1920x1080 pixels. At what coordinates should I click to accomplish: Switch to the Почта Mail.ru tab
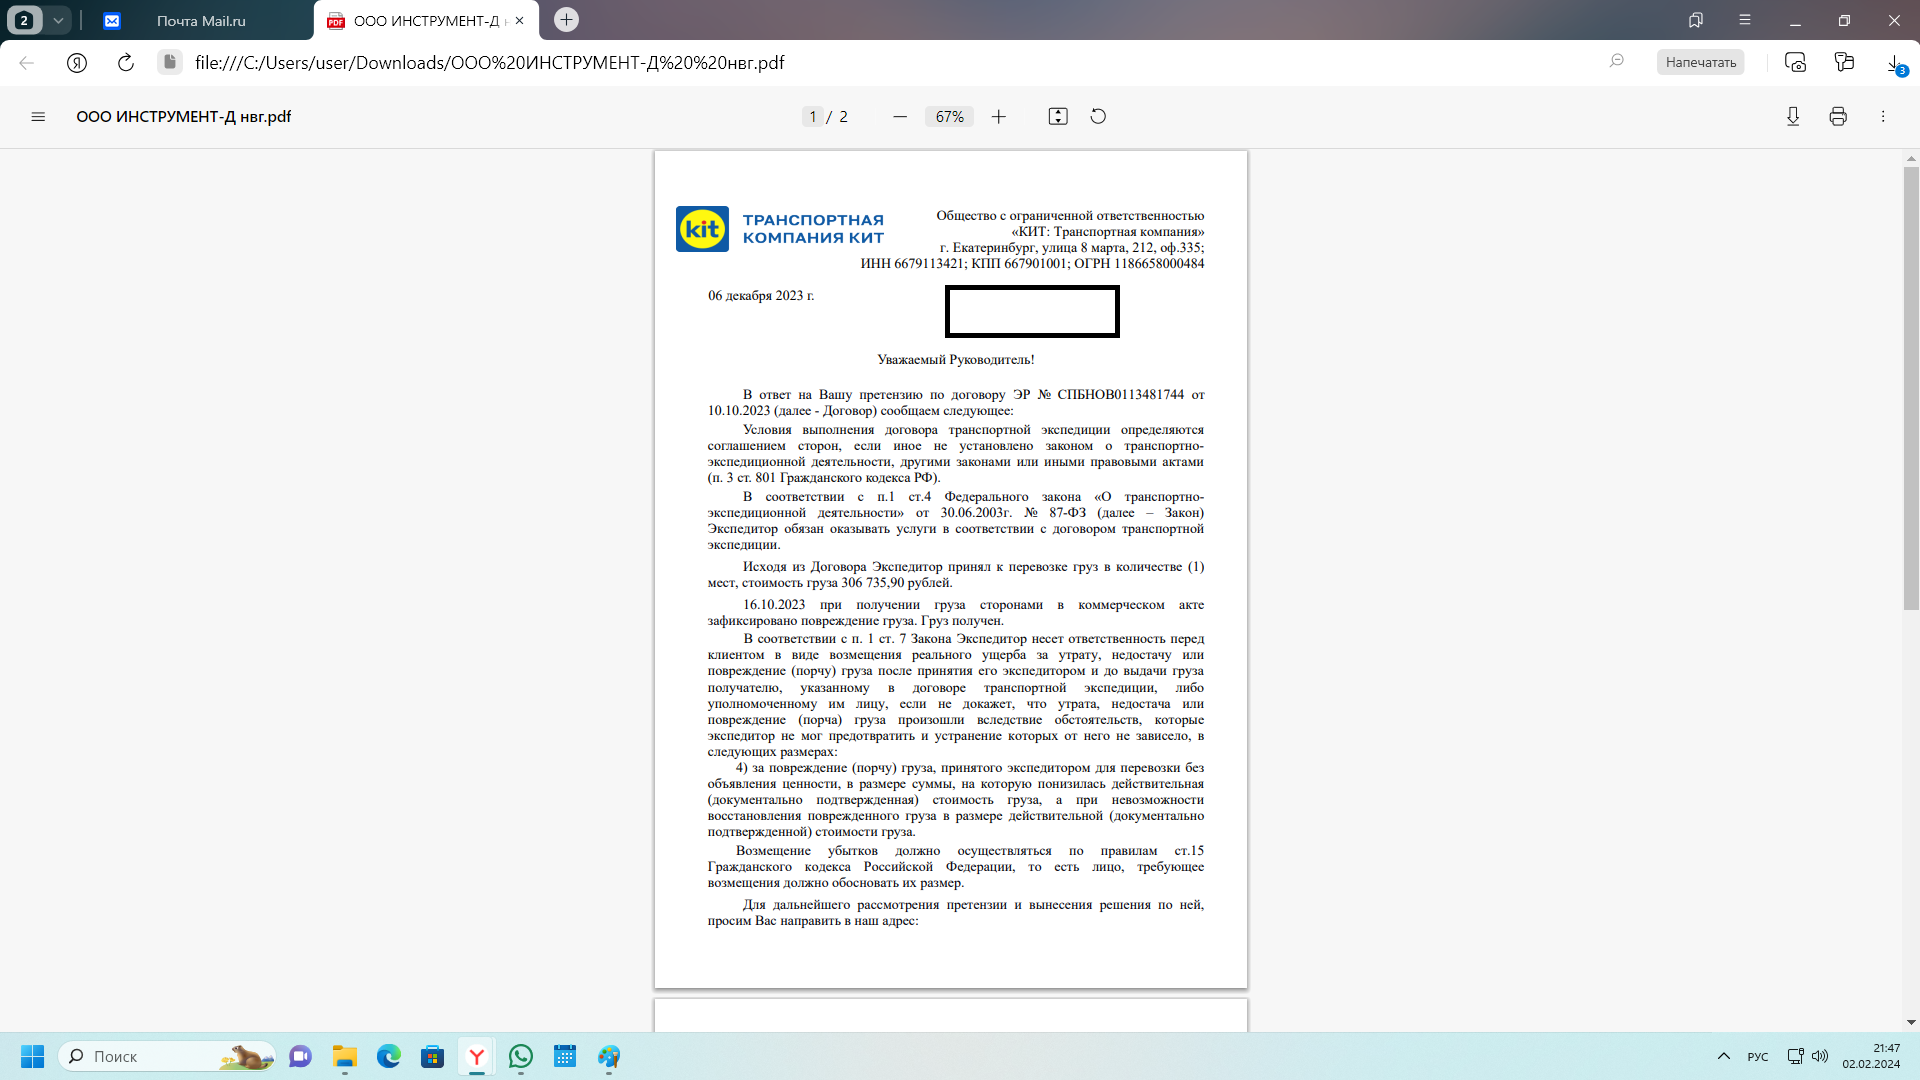click(200, 20)
